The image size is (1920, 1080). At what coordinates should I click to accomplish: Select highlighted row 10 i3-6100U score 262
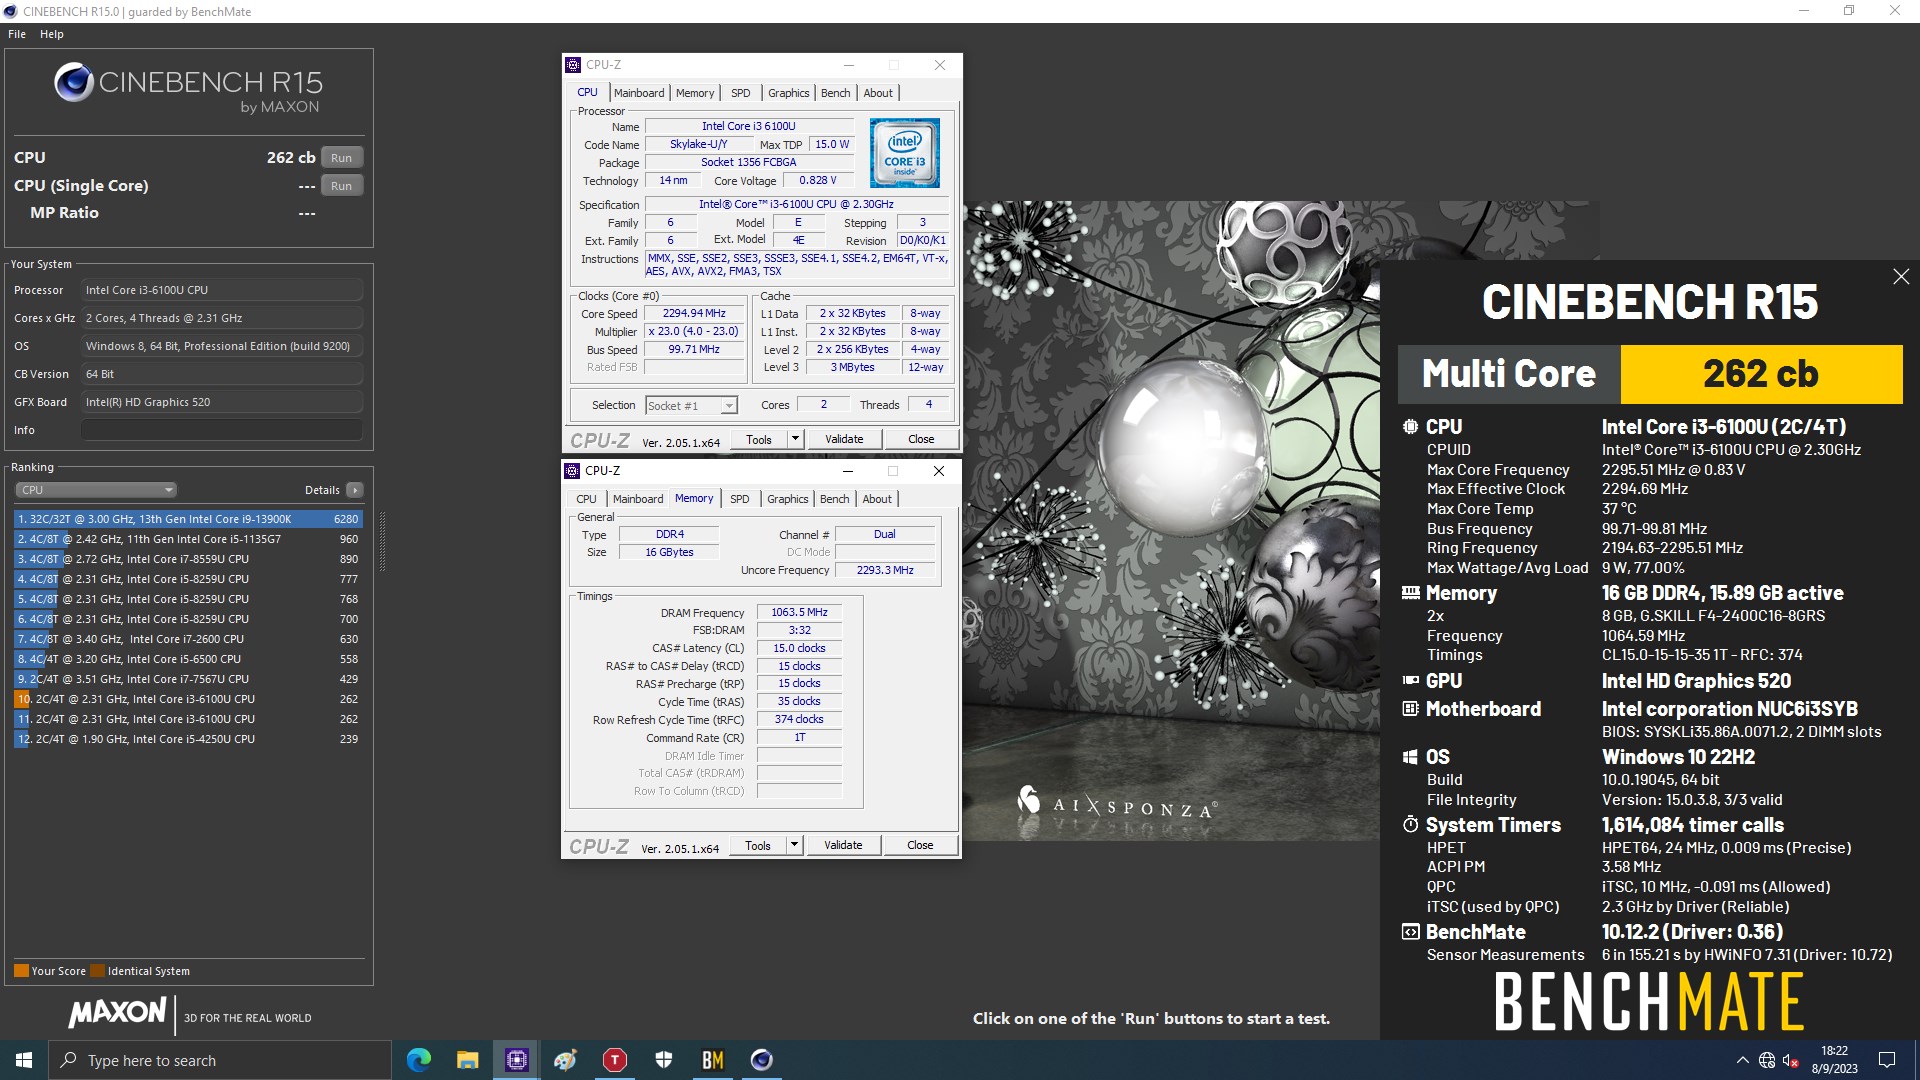(188, 699)
